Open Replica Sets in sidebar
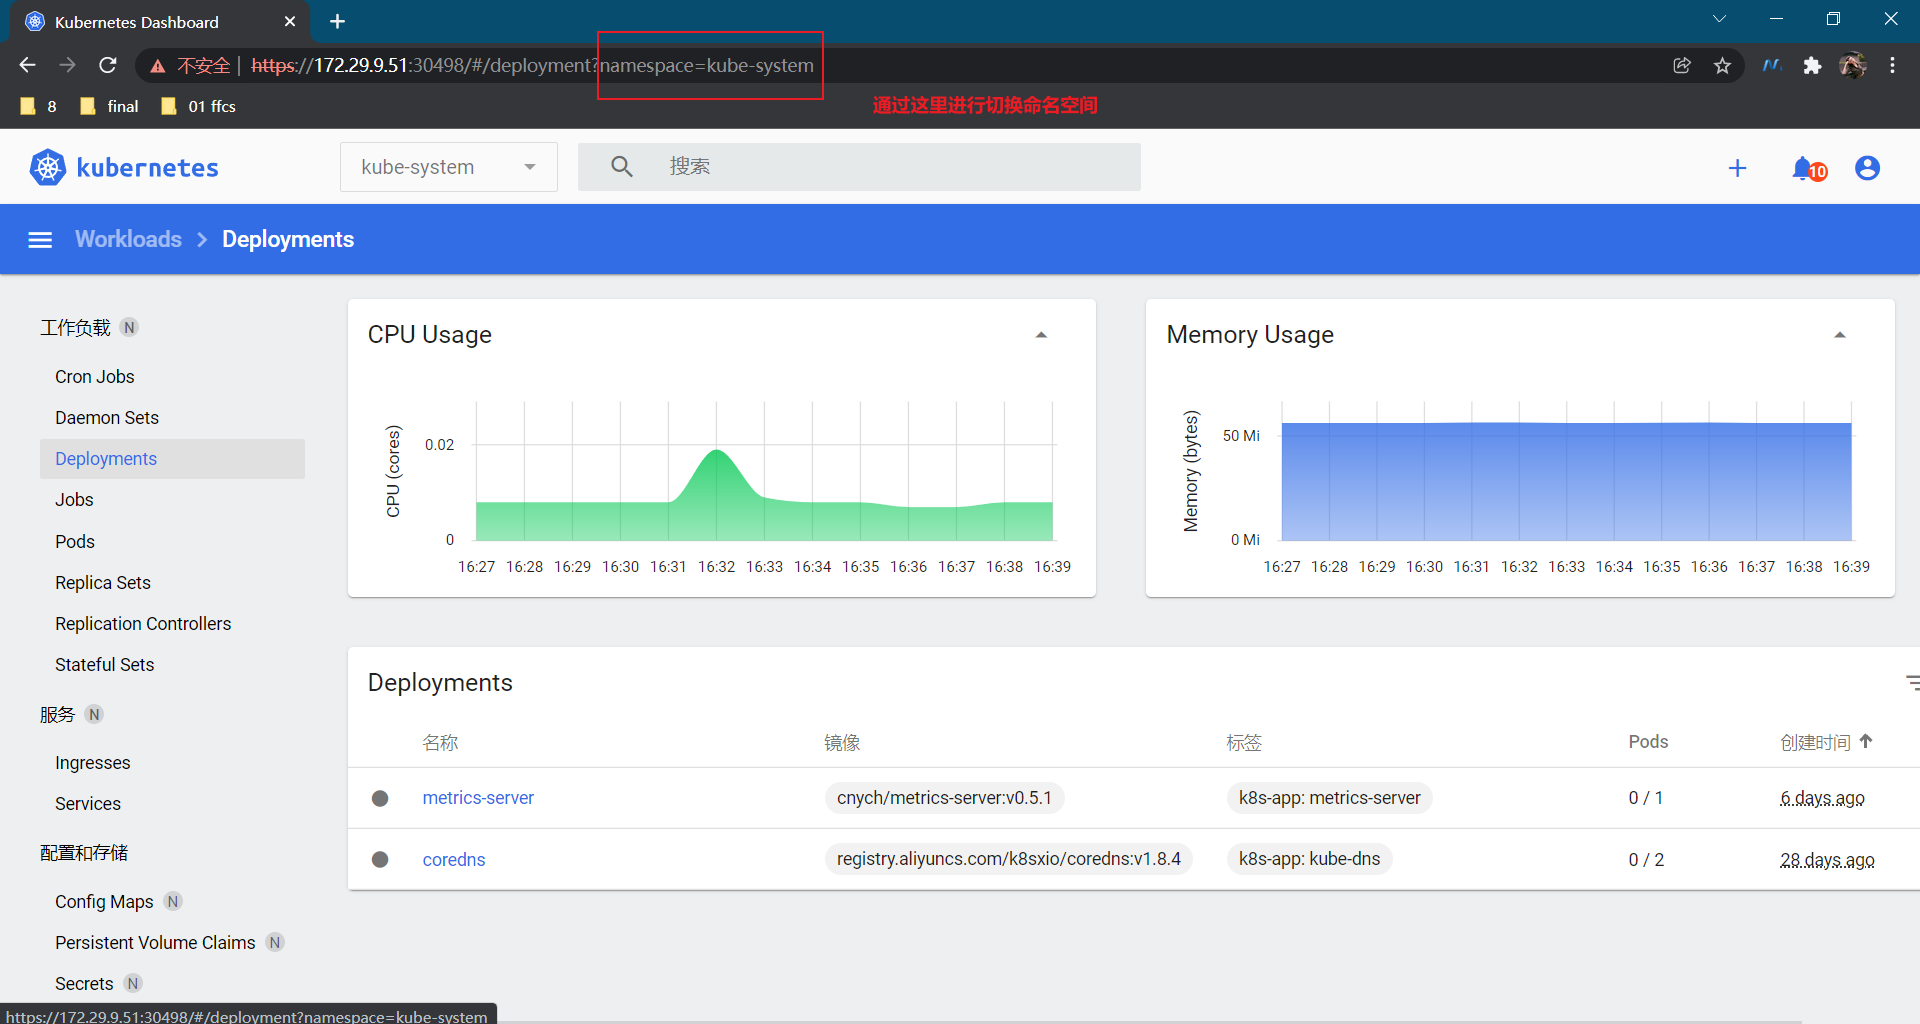This screenshot has height=1024, width=1920. coord(103,583)
